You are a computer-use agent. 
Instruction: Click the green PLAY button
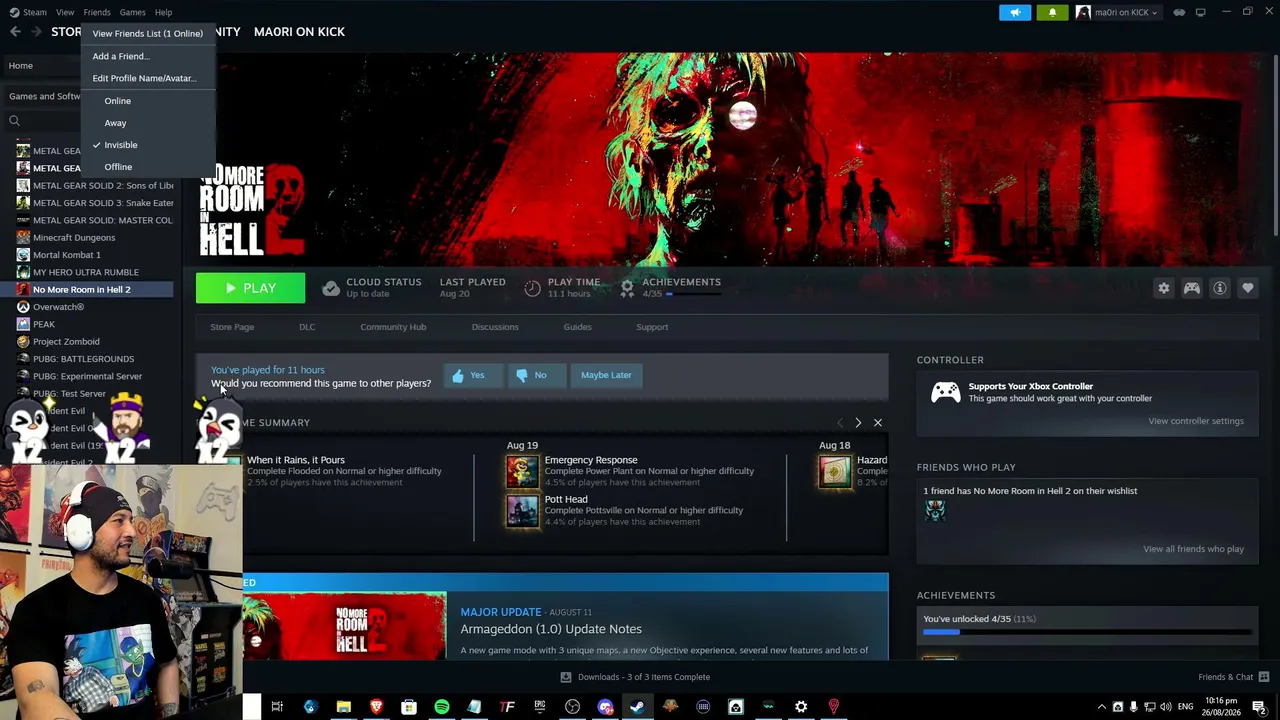[x=250, y=288]
